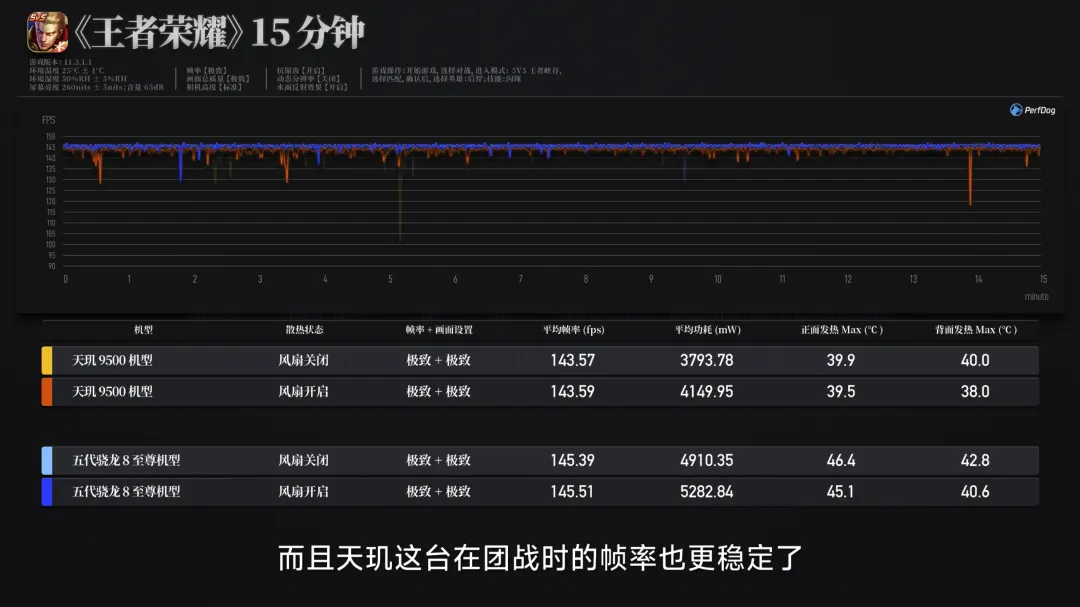Click the 90 label on the FPS axis

[52, 266]
